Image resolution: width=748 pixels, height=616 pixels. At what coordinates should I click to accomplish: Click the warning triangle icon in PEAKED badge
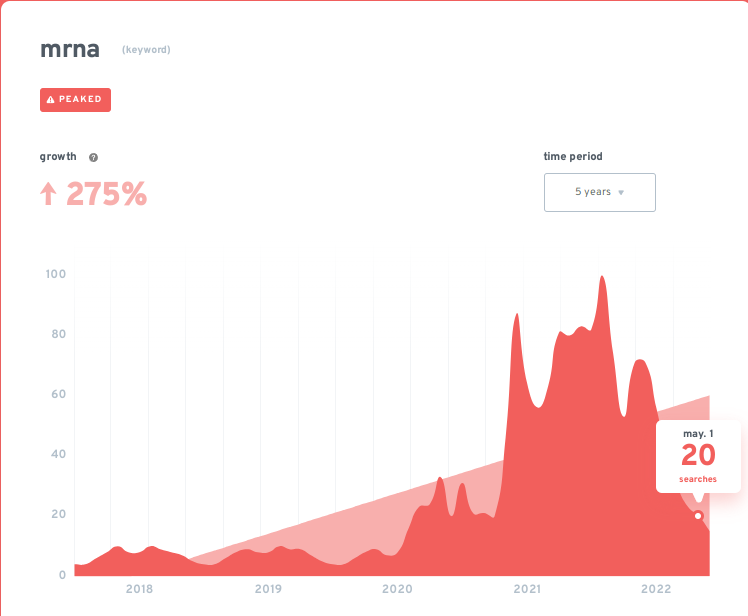click(x=51, y=100)
